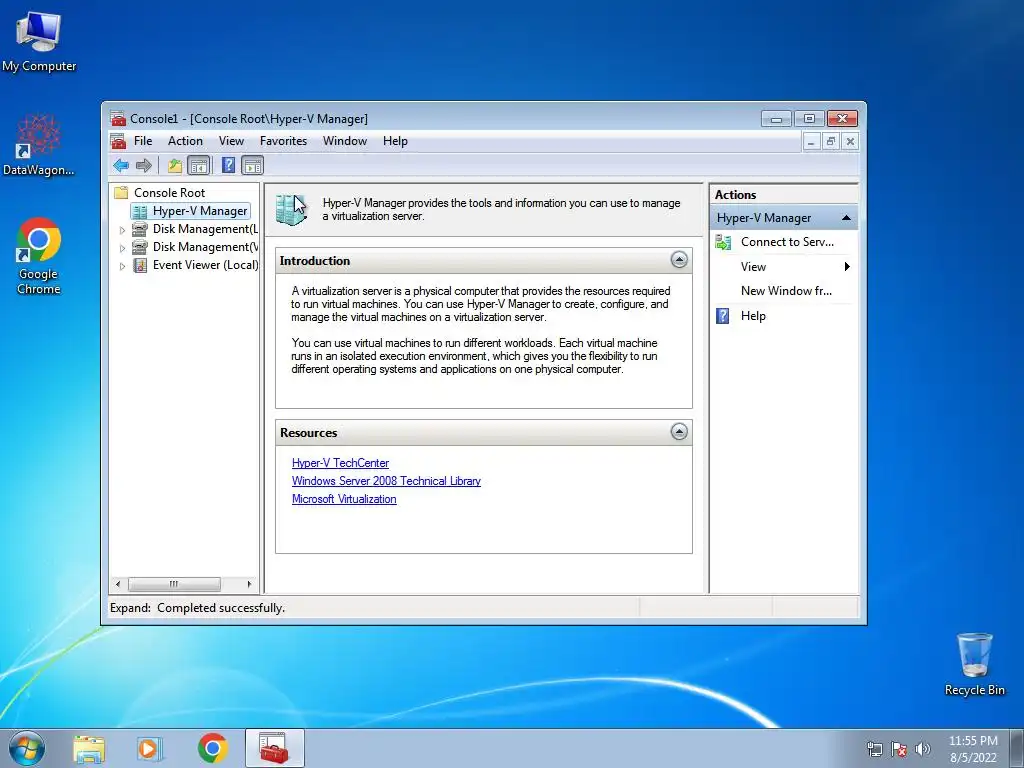Select the Disk Management(L tree node
Viewport: 1024px width, 768px height.
click(195, 229)
